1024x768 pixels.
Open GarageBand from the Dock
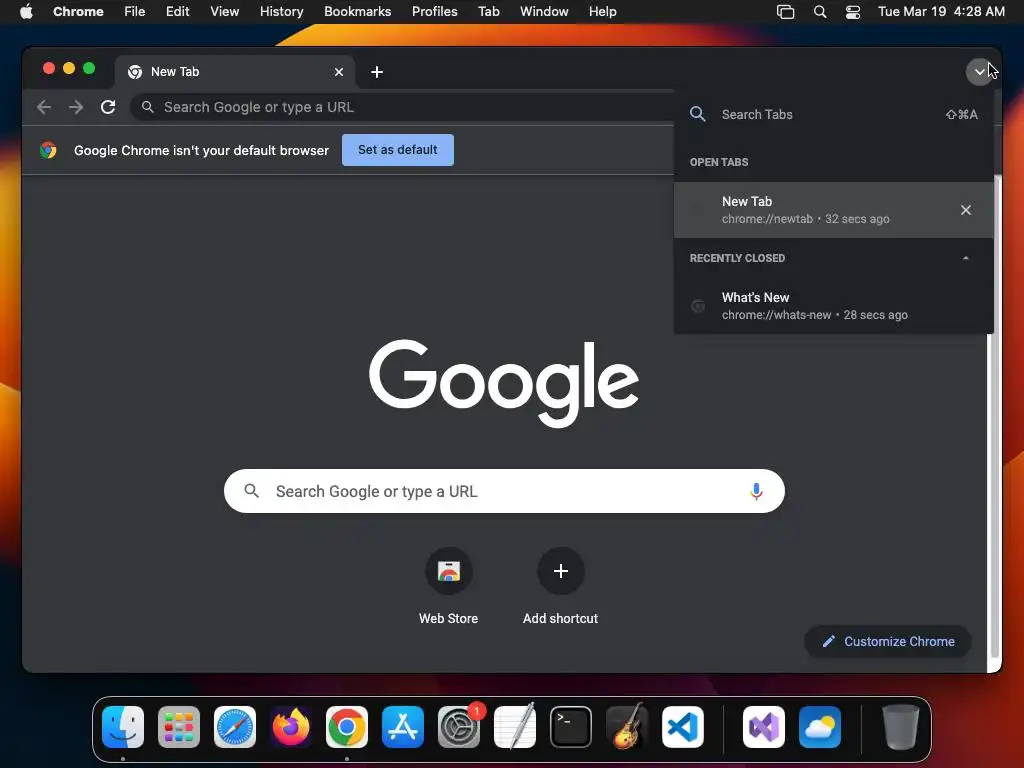[x=627, y=727]
